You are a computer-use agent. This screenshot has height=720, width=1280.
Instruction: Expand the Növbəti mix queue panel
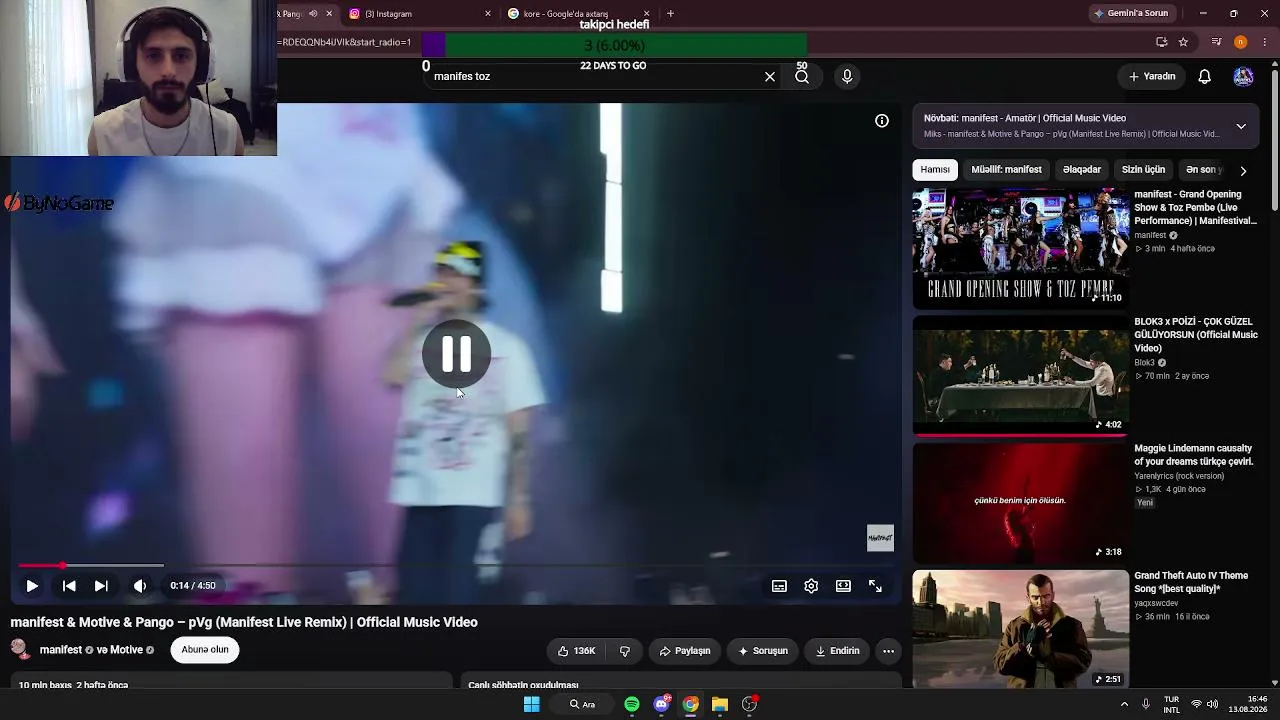pyautogui.click(x=1241, y=126)
